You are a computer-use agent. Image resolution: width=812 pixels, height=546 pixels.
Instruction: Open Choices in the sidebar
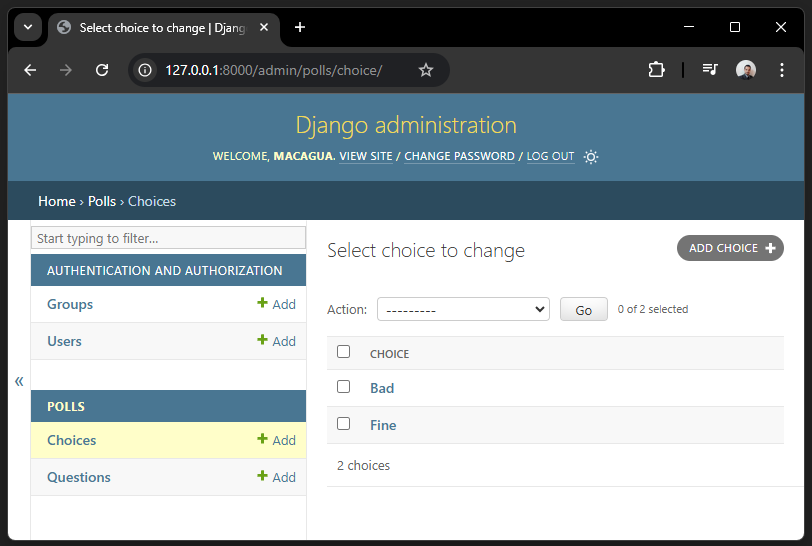(71, 440)
